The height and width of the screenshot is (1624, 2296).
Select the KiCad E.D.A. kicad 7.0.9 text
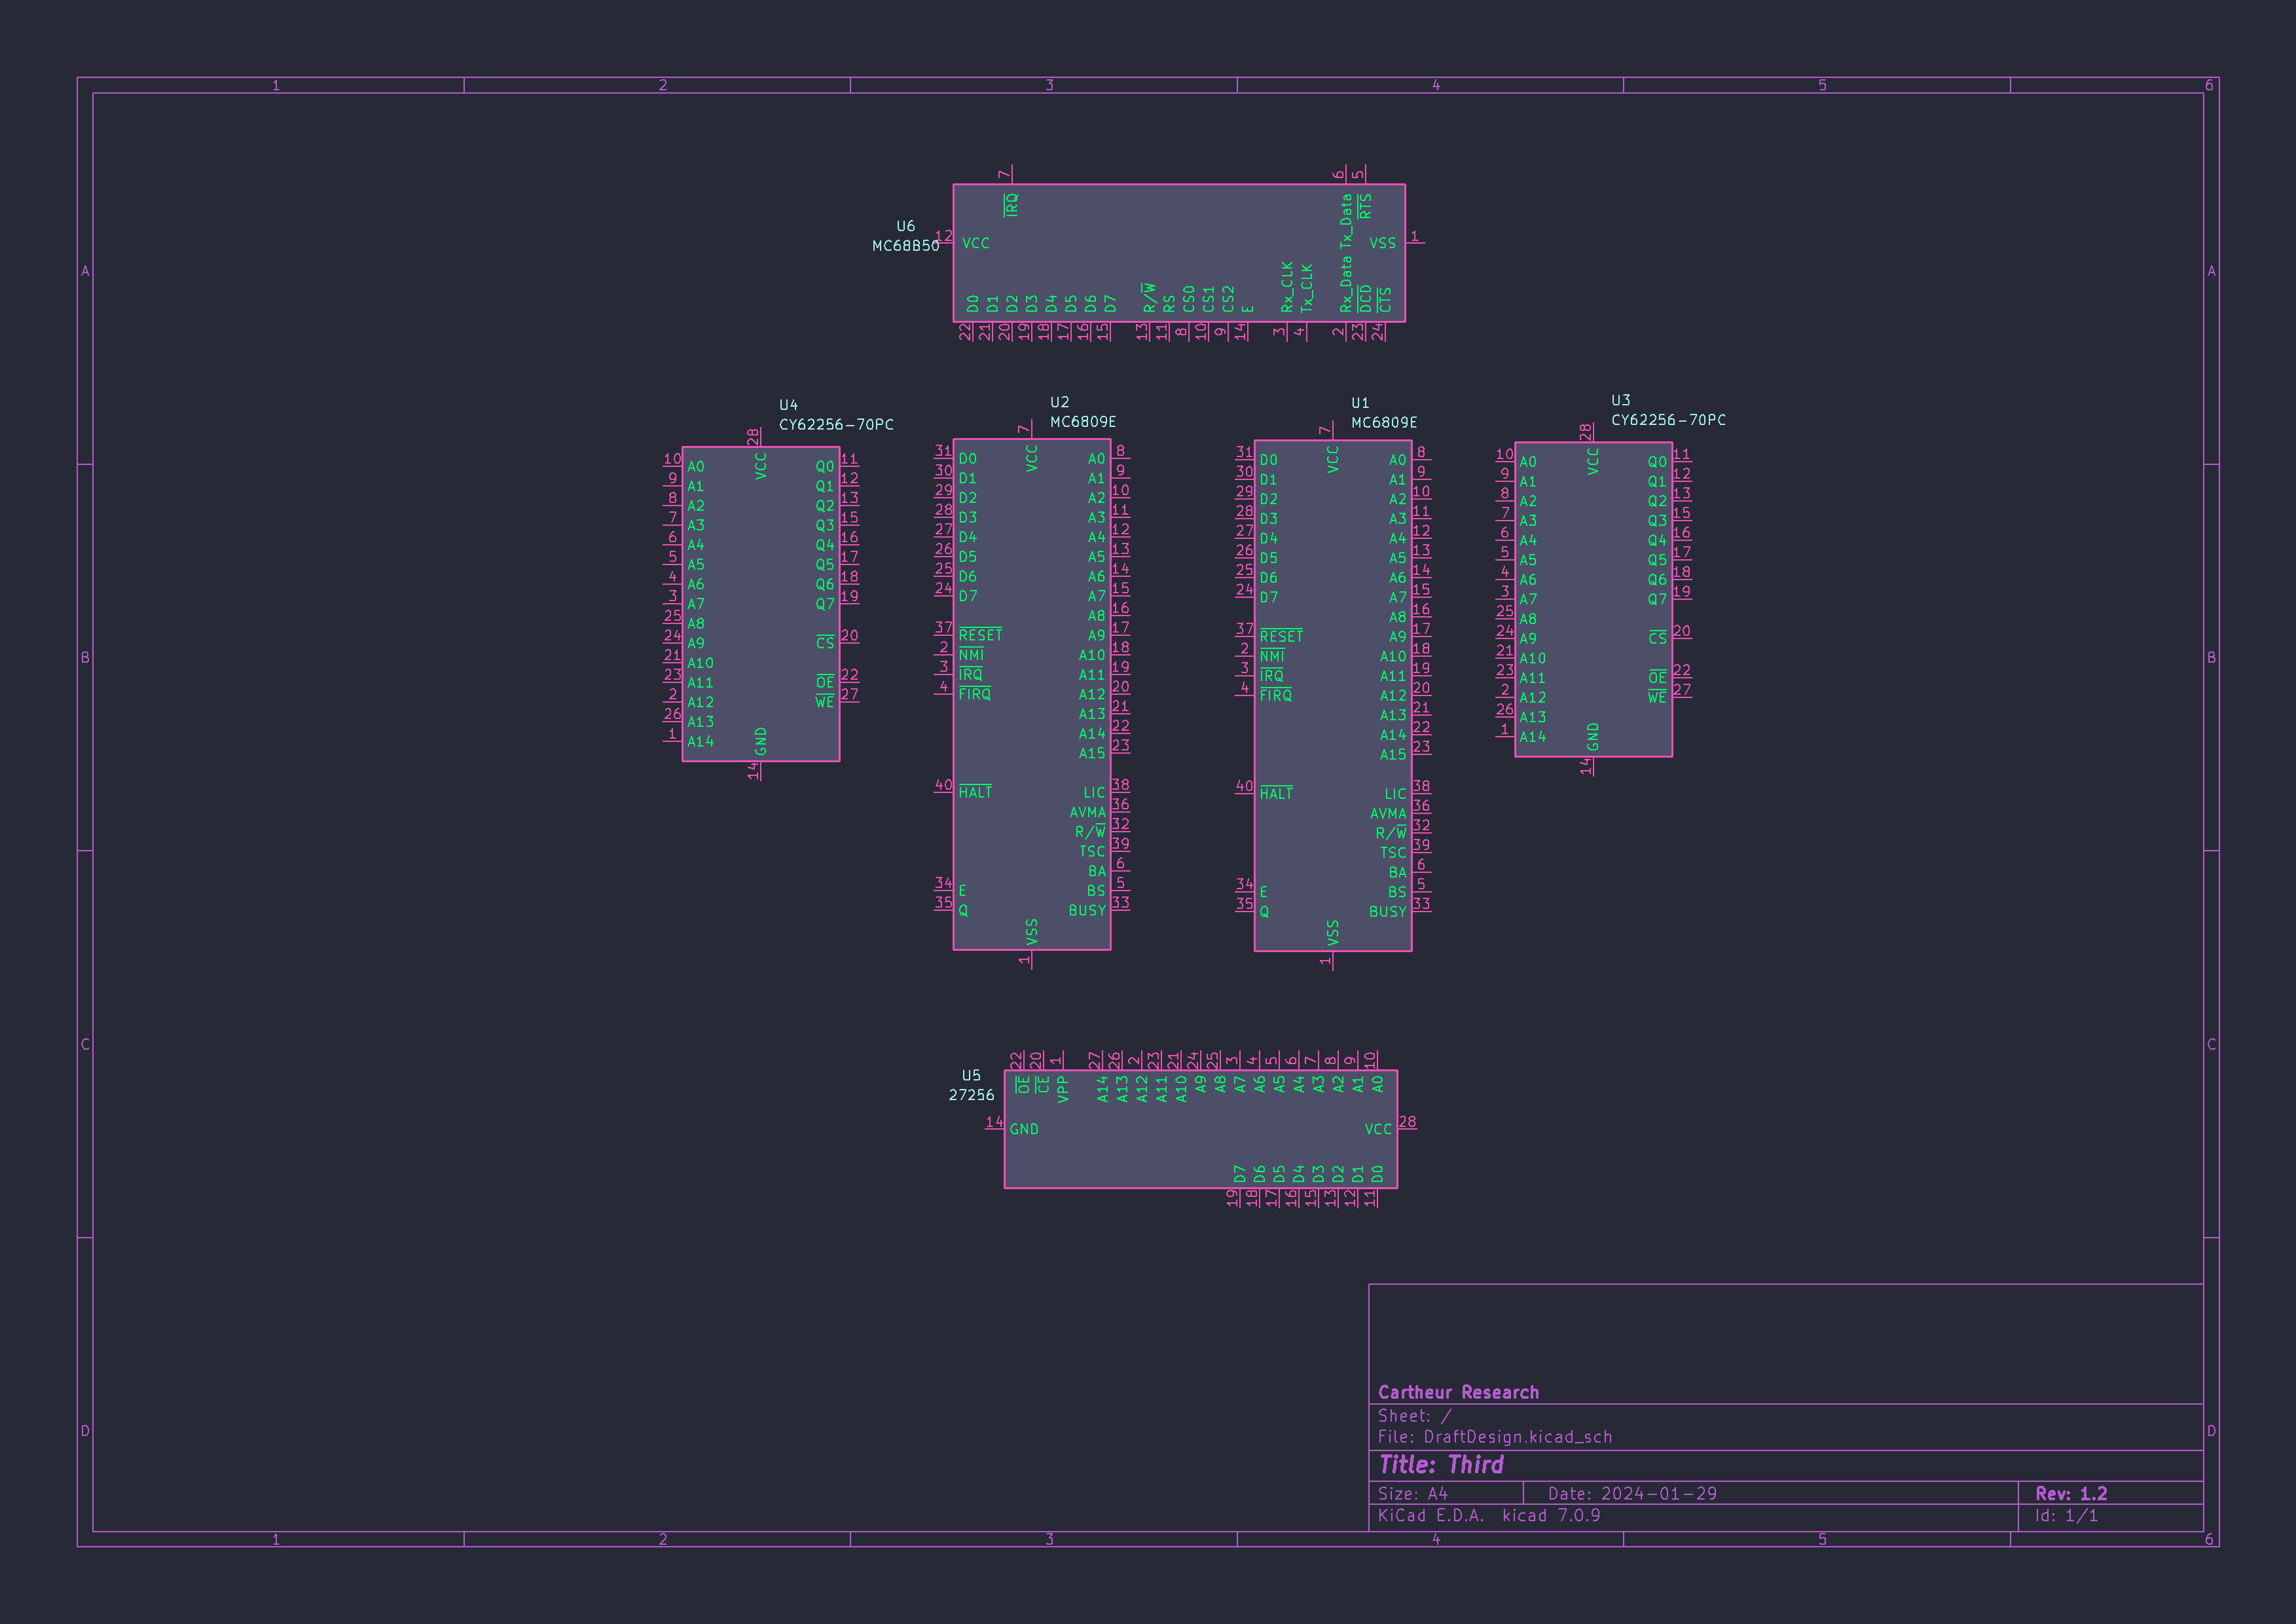click(1489, 1515)
